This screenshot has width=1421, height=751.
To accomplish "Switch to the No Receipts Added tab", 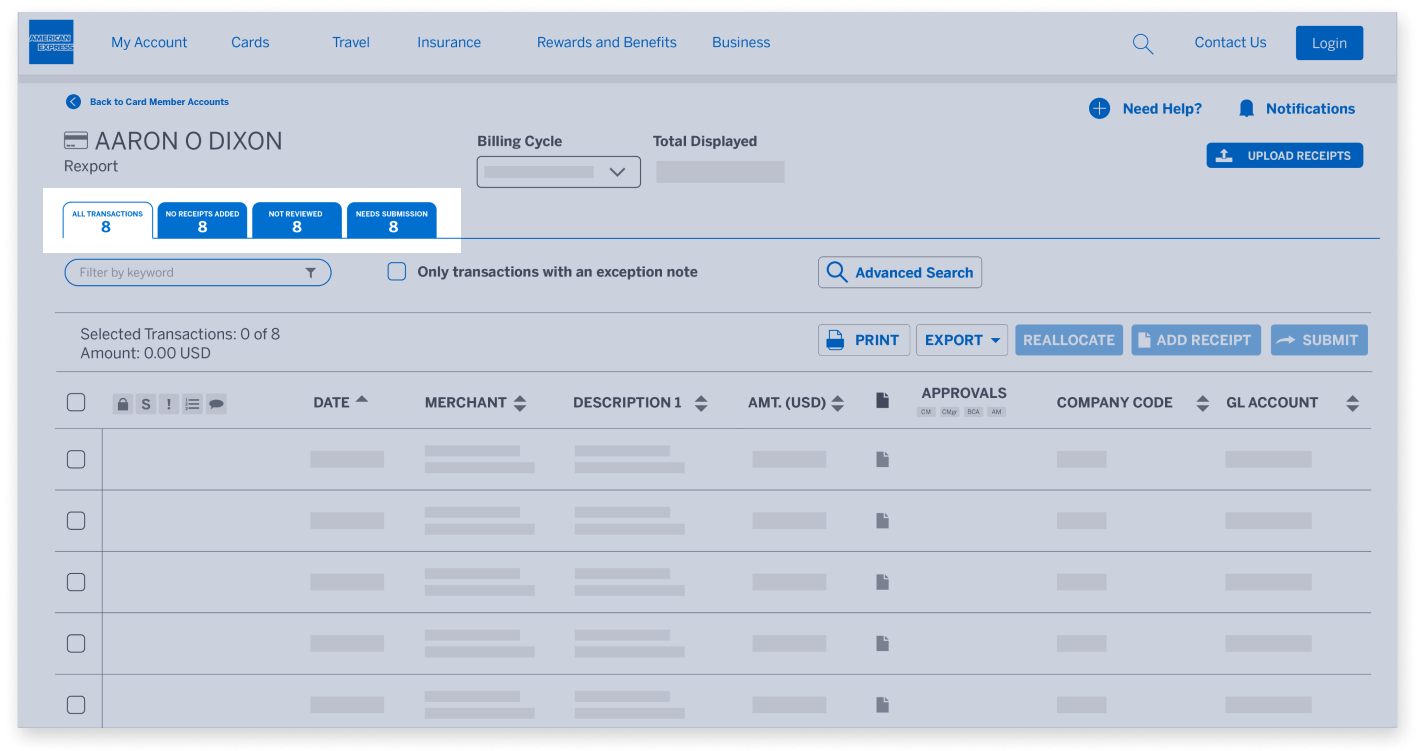I will [202, 221].
